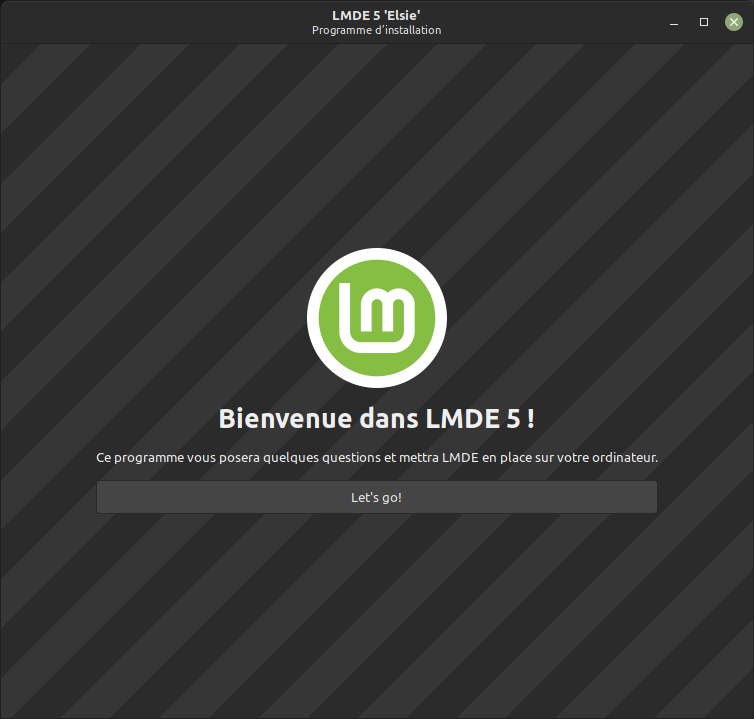
Task: Click the word LMDE in the description text
Action: (461, 458)
